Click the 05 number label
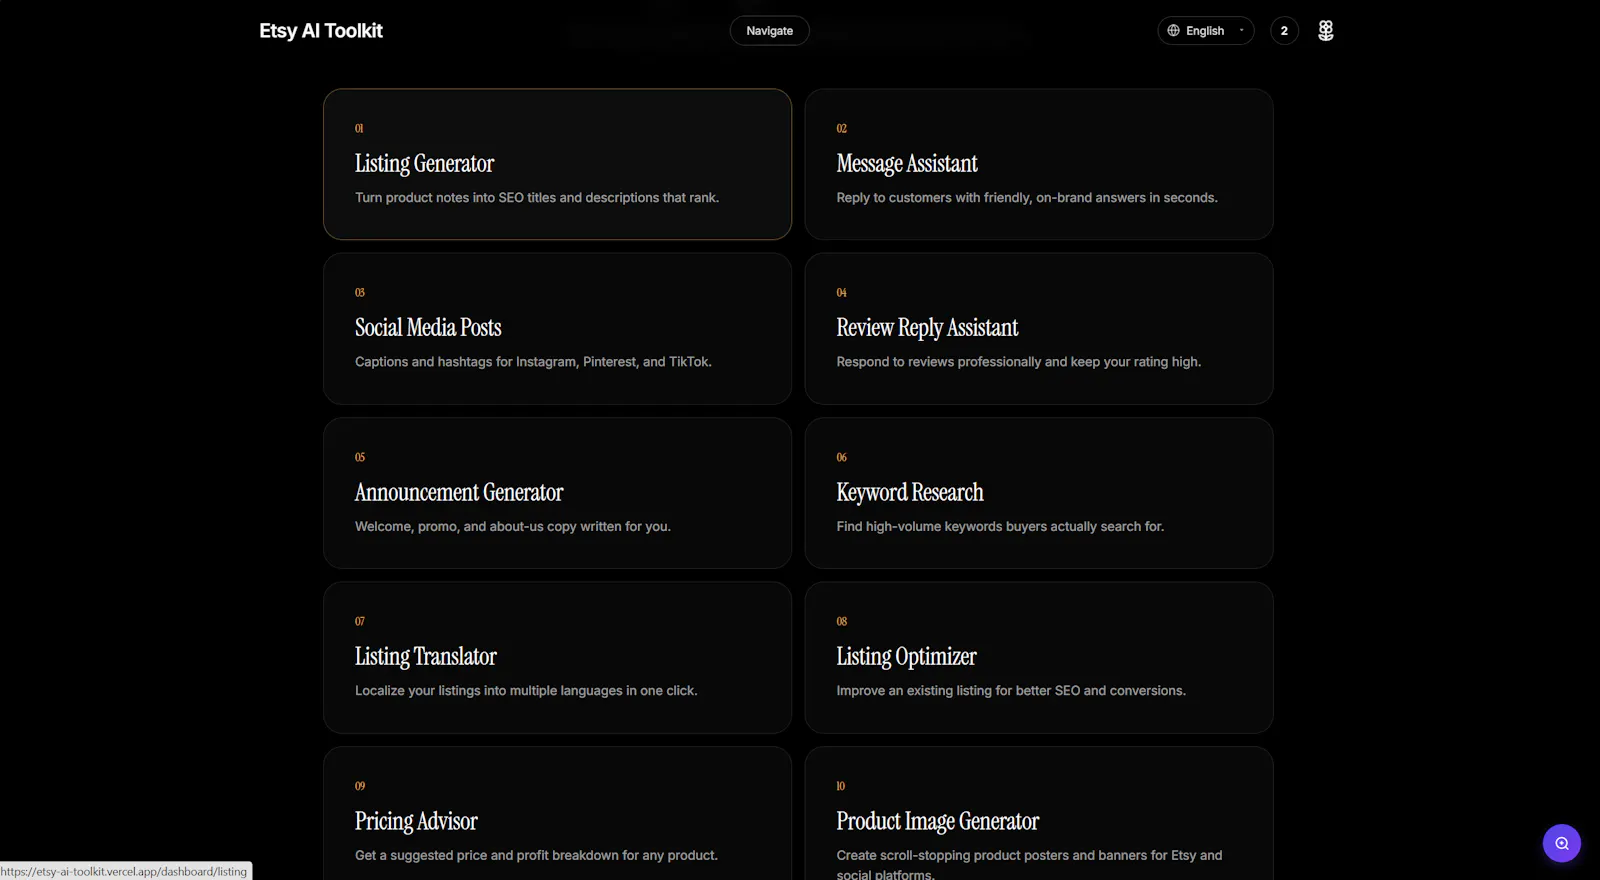Viewport: 1600px width, 880px height. pyautogui.click(x=360, y=458)
